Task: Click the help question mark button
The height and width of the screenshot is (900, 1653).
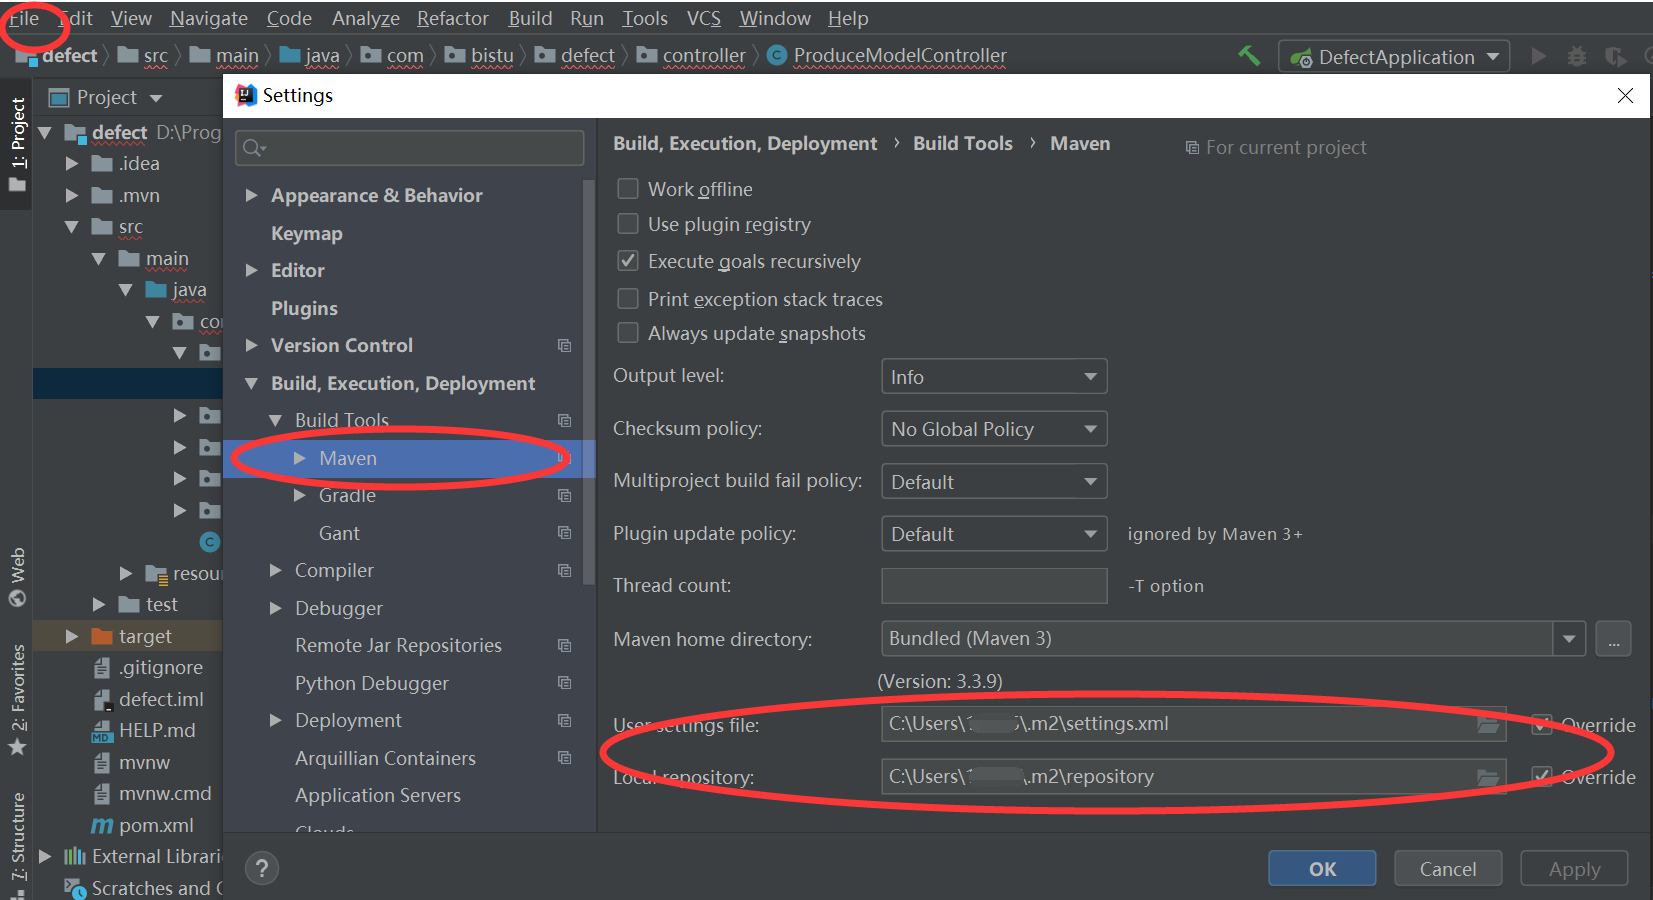Action: click(262, 868)
